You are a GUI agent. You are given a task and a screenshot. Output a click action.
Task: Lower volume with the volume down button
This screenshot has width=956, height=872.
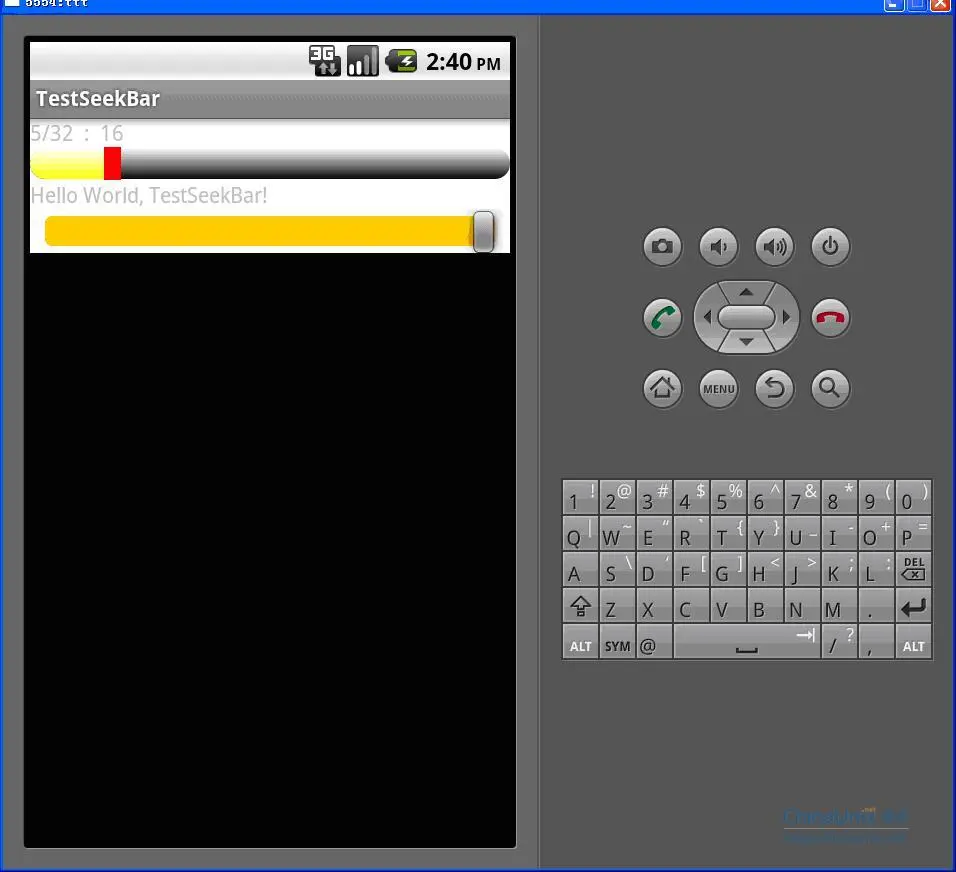pos(718,247)
